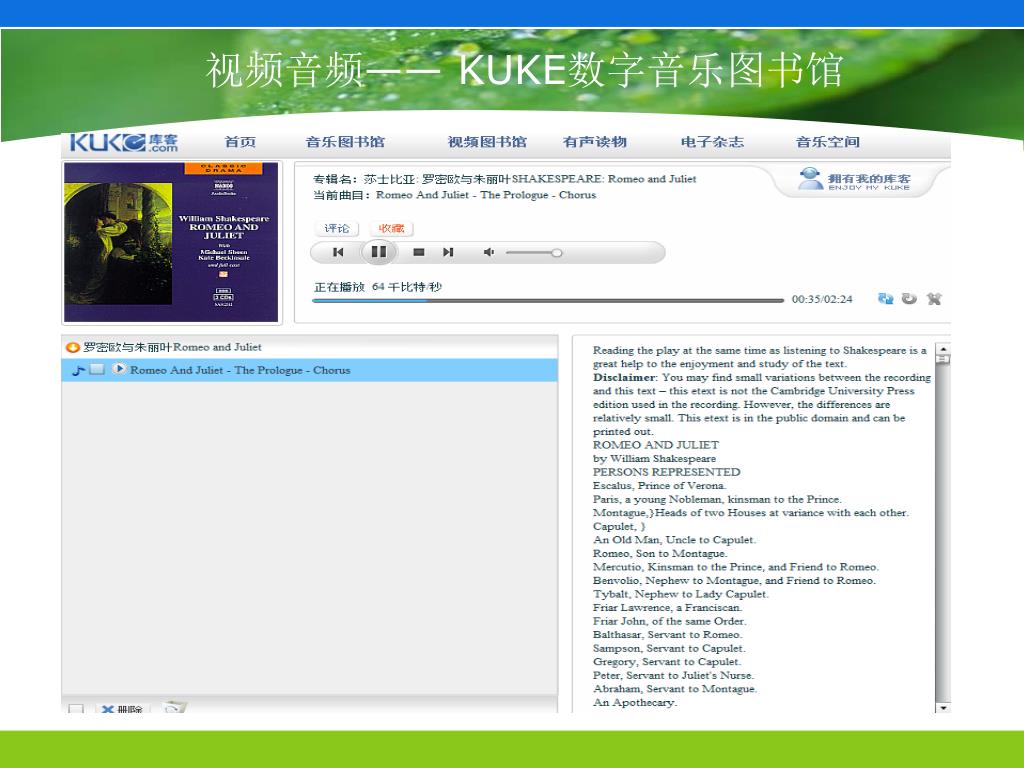
Task: Click the 删除 delete button
Action: click(123, 709)
